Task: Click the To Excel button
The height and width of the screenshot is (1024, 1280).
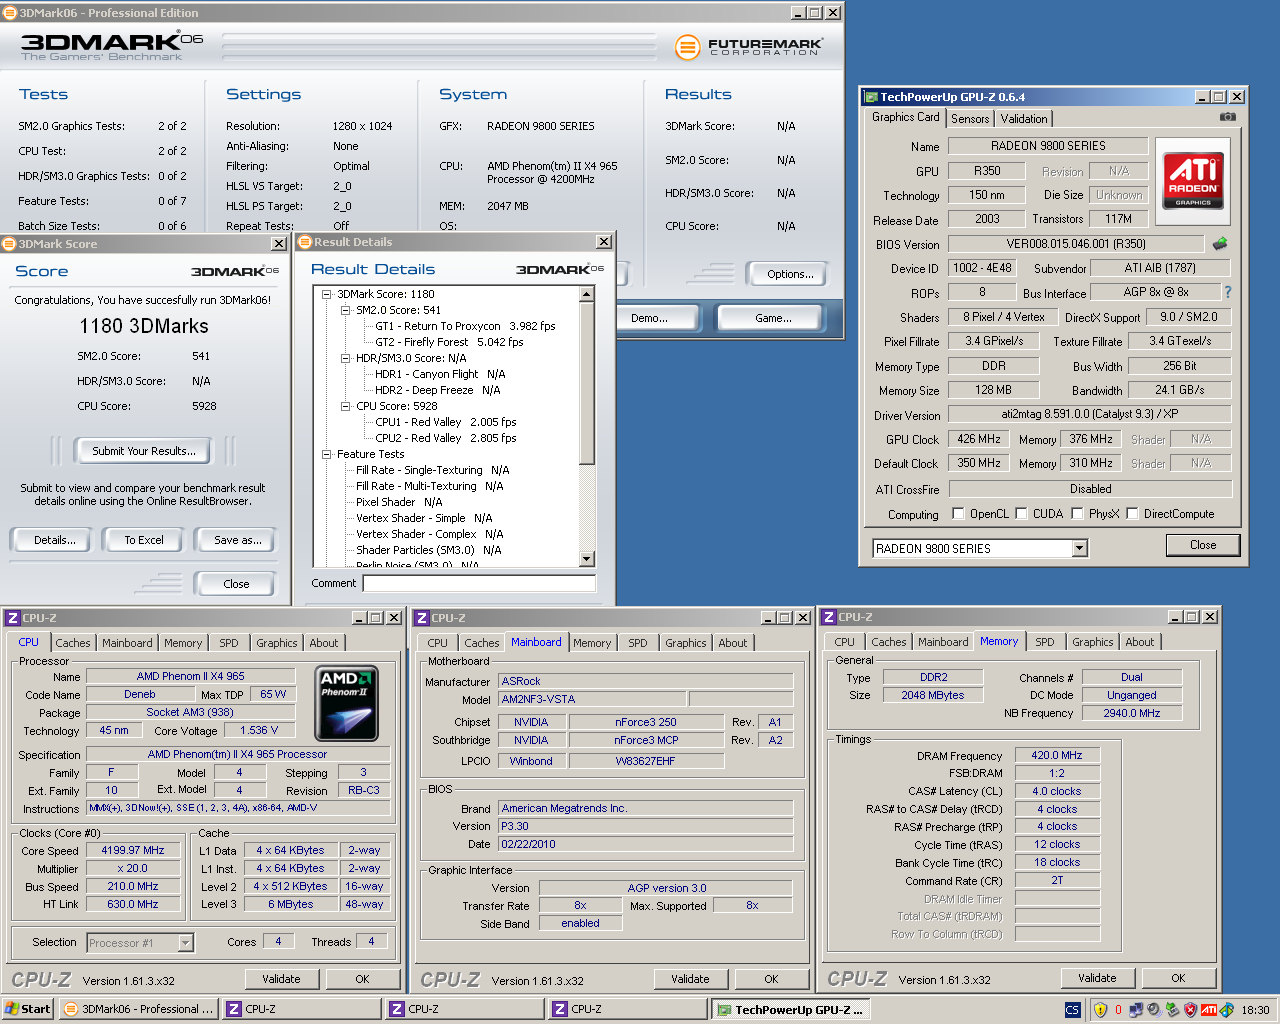Action: coord(144,540)
